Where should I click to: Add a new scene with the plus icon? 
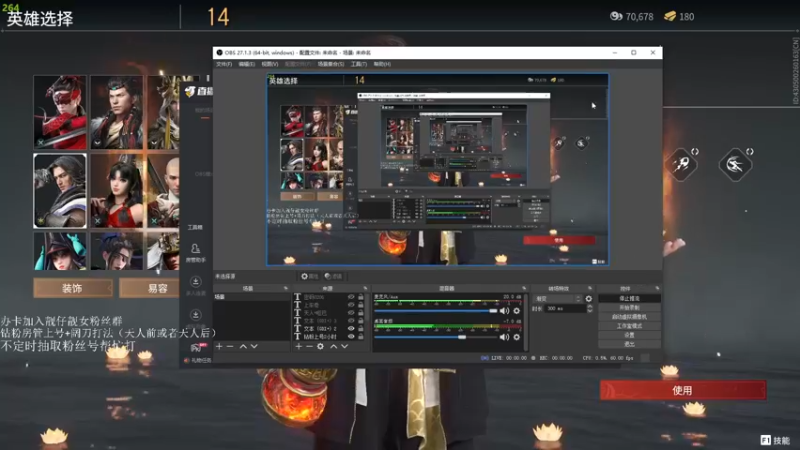(x=219, y=346)
